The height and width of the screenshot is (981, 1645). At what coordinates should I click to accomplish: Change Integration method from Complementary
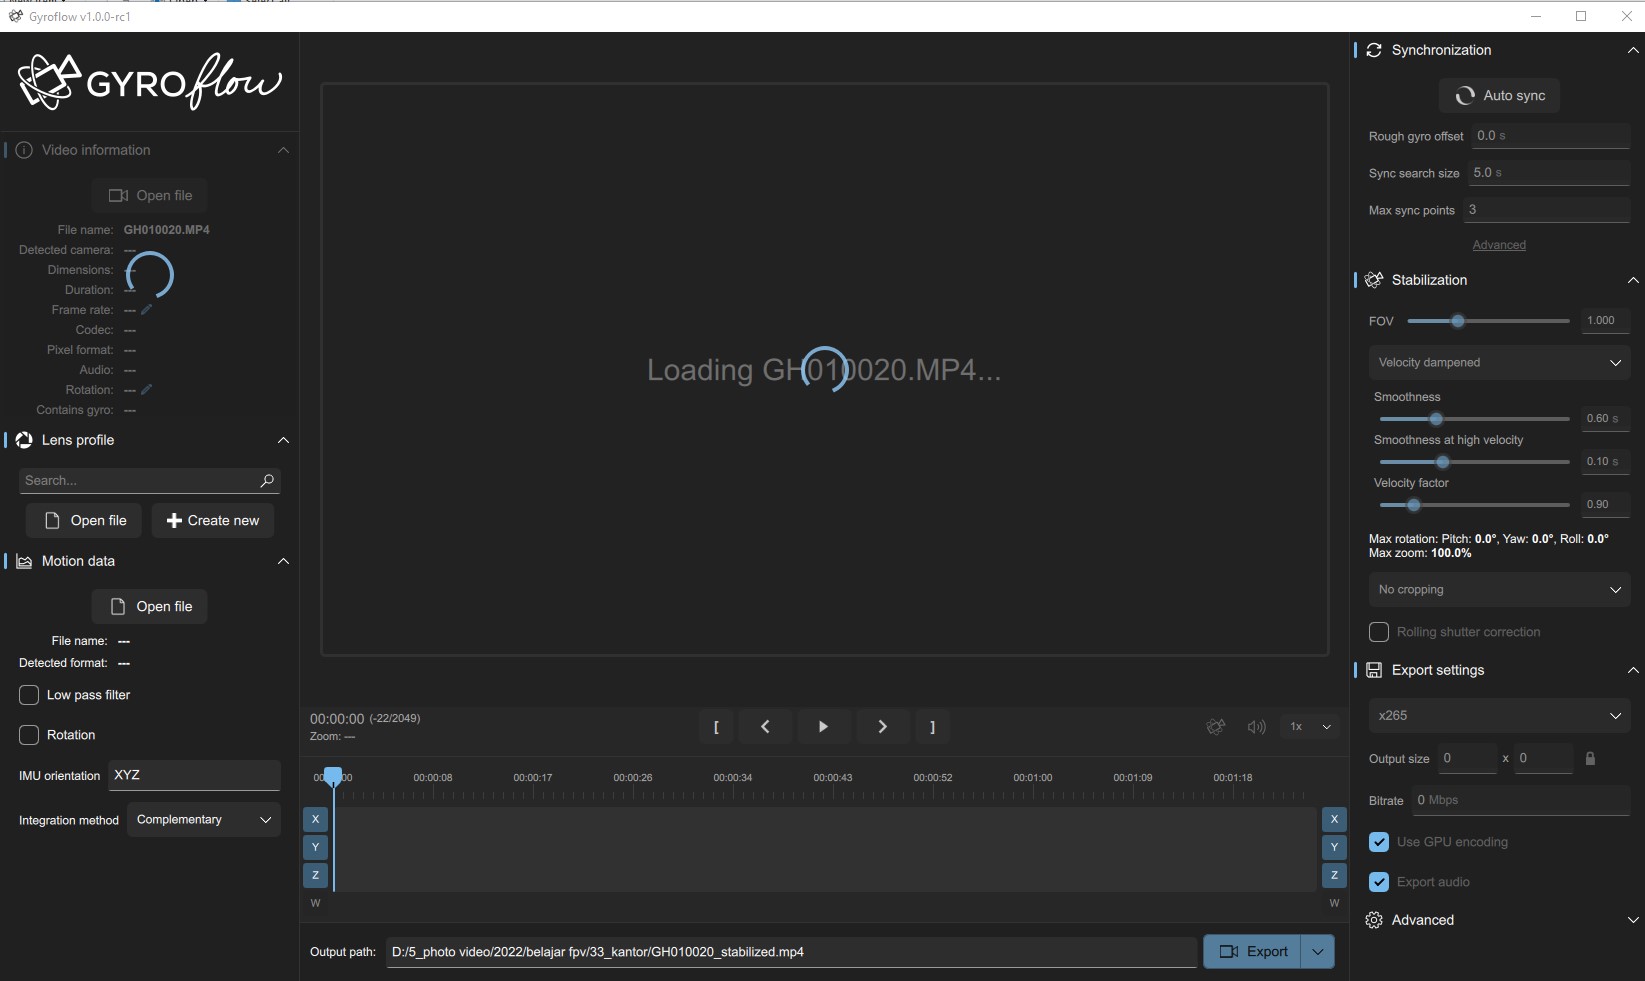(202, 819)
